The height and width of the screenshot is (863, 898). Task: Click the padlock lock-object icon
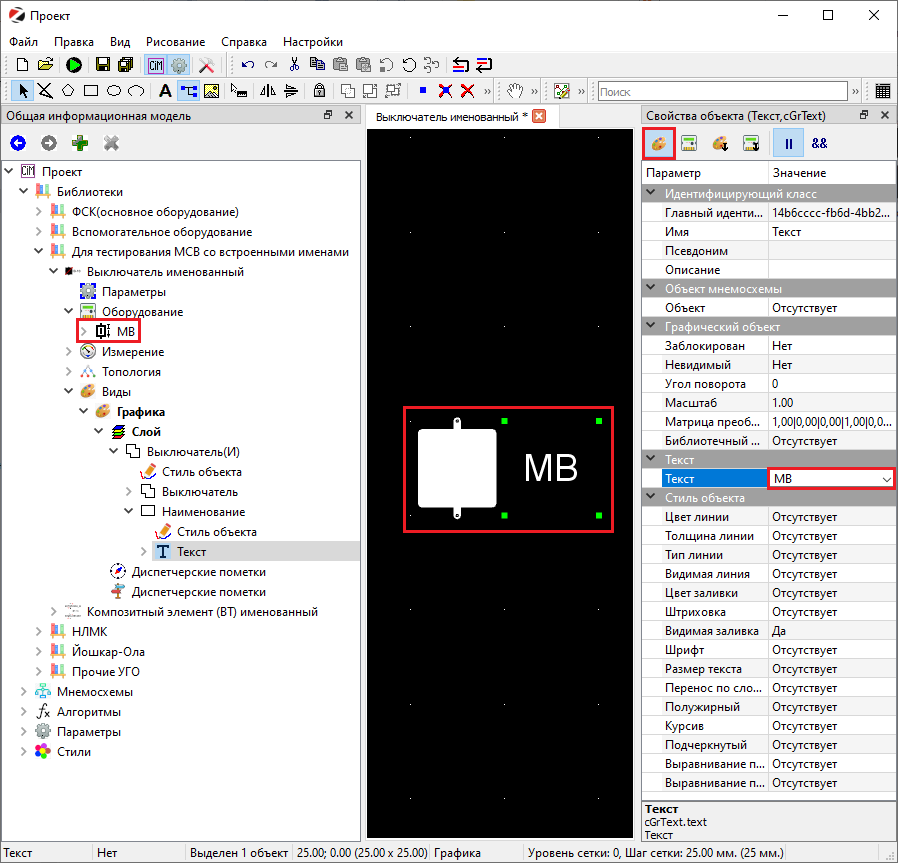coord(319,91)
